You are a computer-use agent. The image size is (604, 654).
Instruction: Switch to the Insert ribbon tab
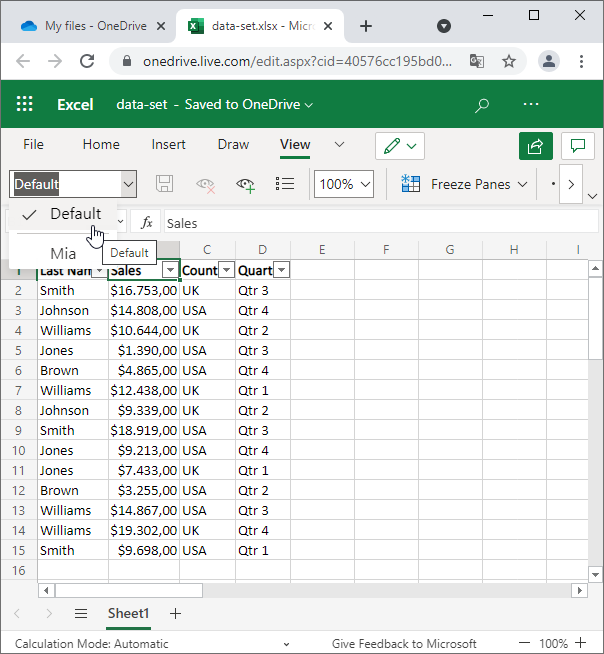pyautogui.click(x=168, y=144)
